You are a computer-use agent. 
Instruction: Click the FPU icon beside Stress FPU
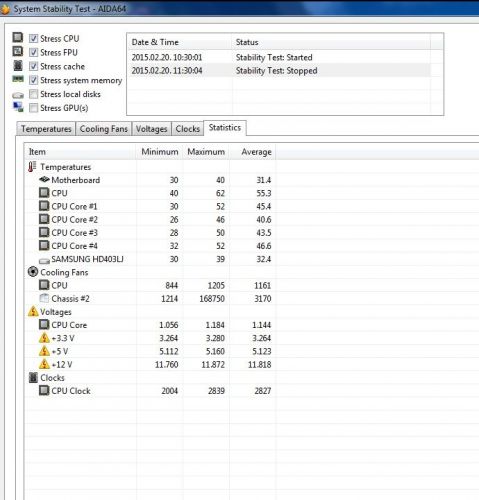pyautogui.click(x=18, y=51)
